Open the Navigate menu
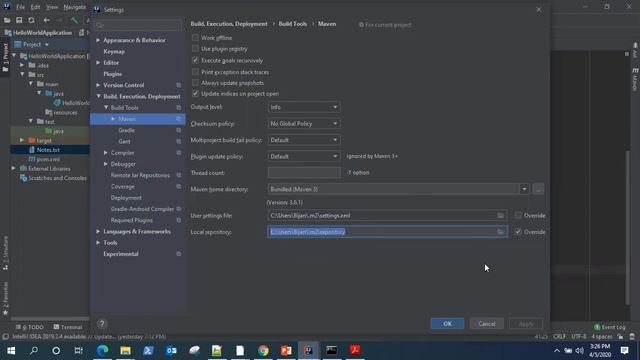The image size is (640, 360). click(75, 7)
